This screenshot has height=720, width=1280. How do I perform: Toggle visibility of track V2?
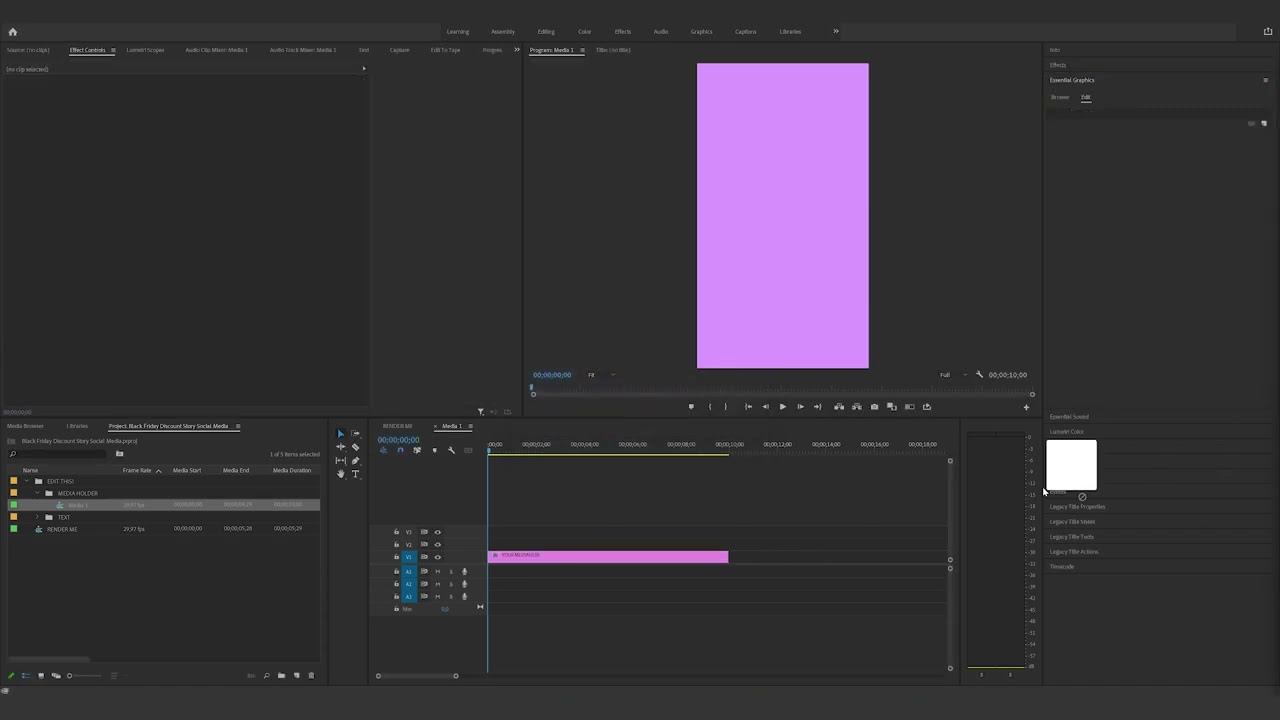pyautogui.click(x=437, y=544)
